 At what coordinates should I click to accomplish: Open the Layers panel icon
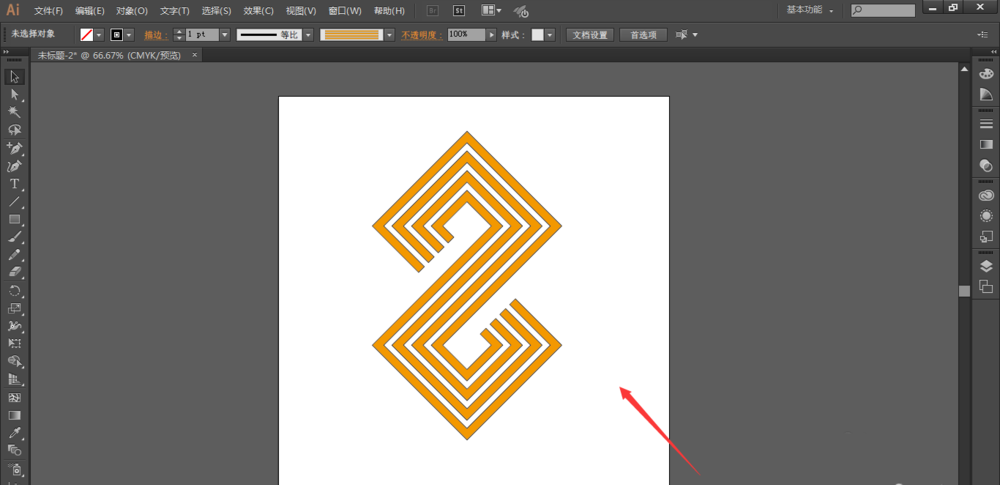[x=986, y=266]
